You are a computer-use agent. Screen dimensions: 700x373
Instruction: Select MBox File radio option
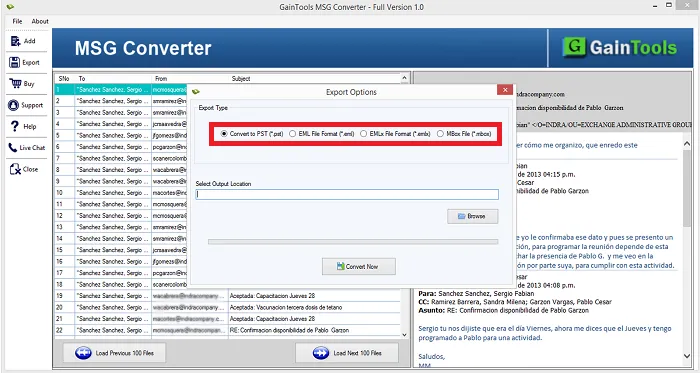440,133
